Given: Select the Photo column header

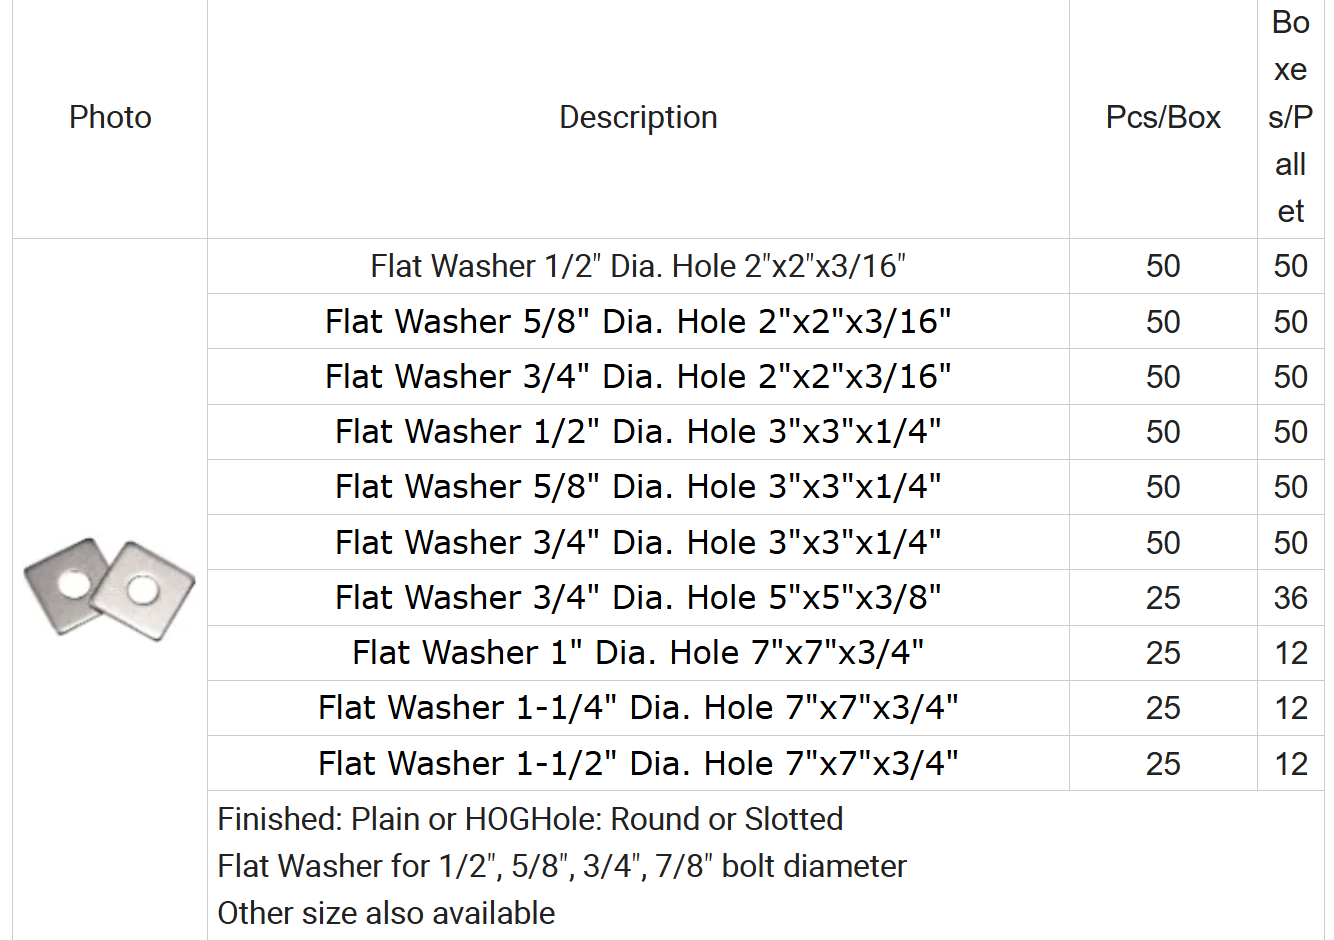Looking at the screenshot, I should 110,118.
